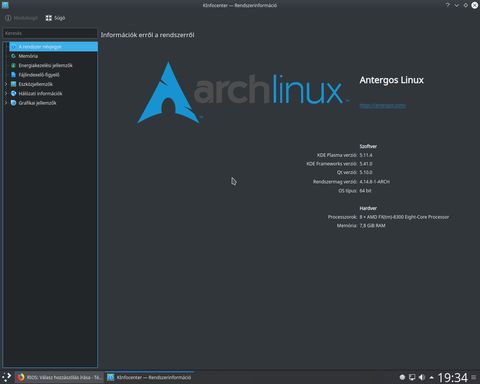Click the network monitor tray icon
Screen dimensions: 480x384
point(412,377)
